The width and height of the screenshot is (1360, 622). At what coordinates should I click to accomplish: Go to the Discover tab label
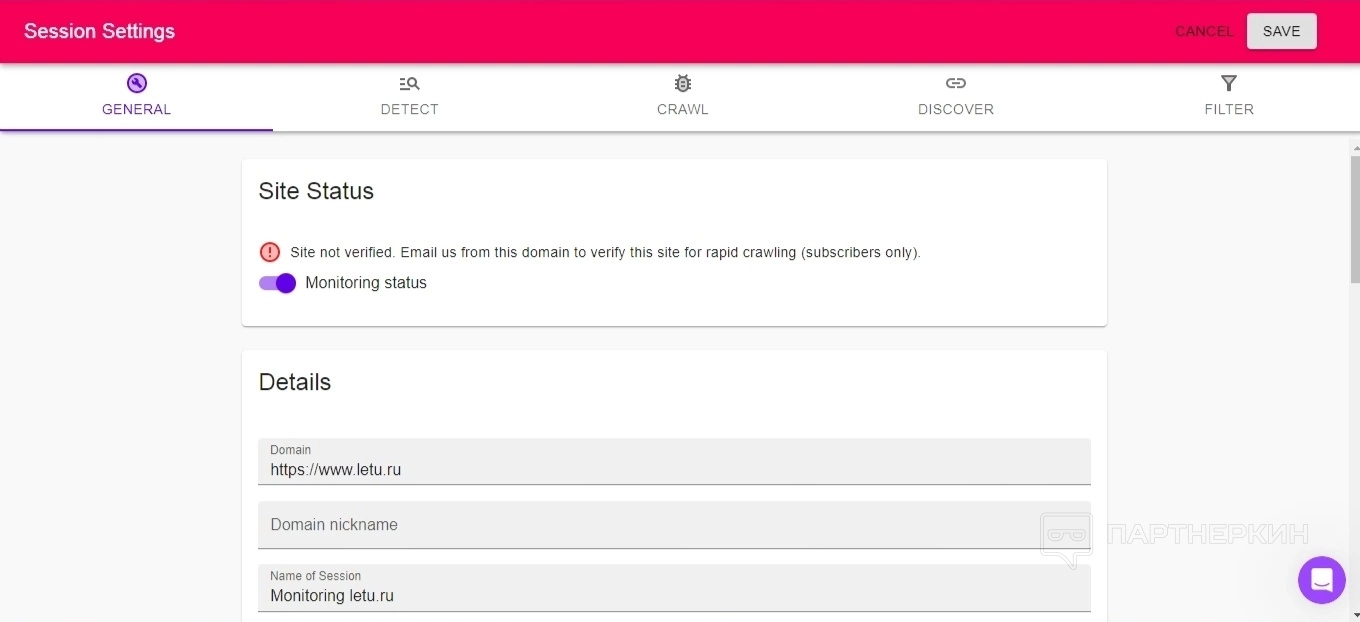(956, 110)
